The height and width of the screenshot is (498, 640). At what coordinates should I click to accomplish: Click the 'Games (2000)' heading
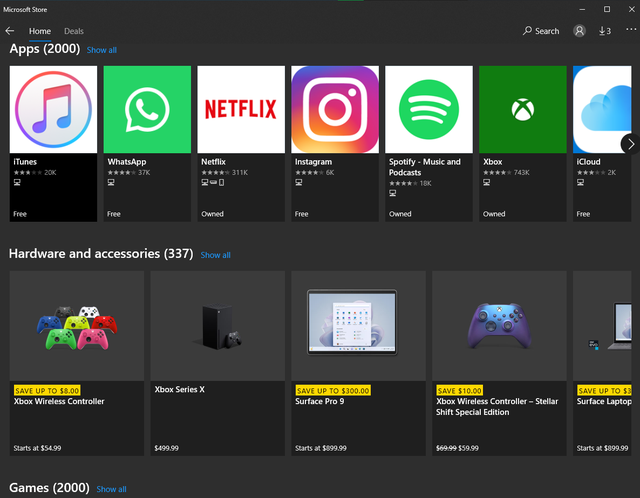tap(49, 488)
